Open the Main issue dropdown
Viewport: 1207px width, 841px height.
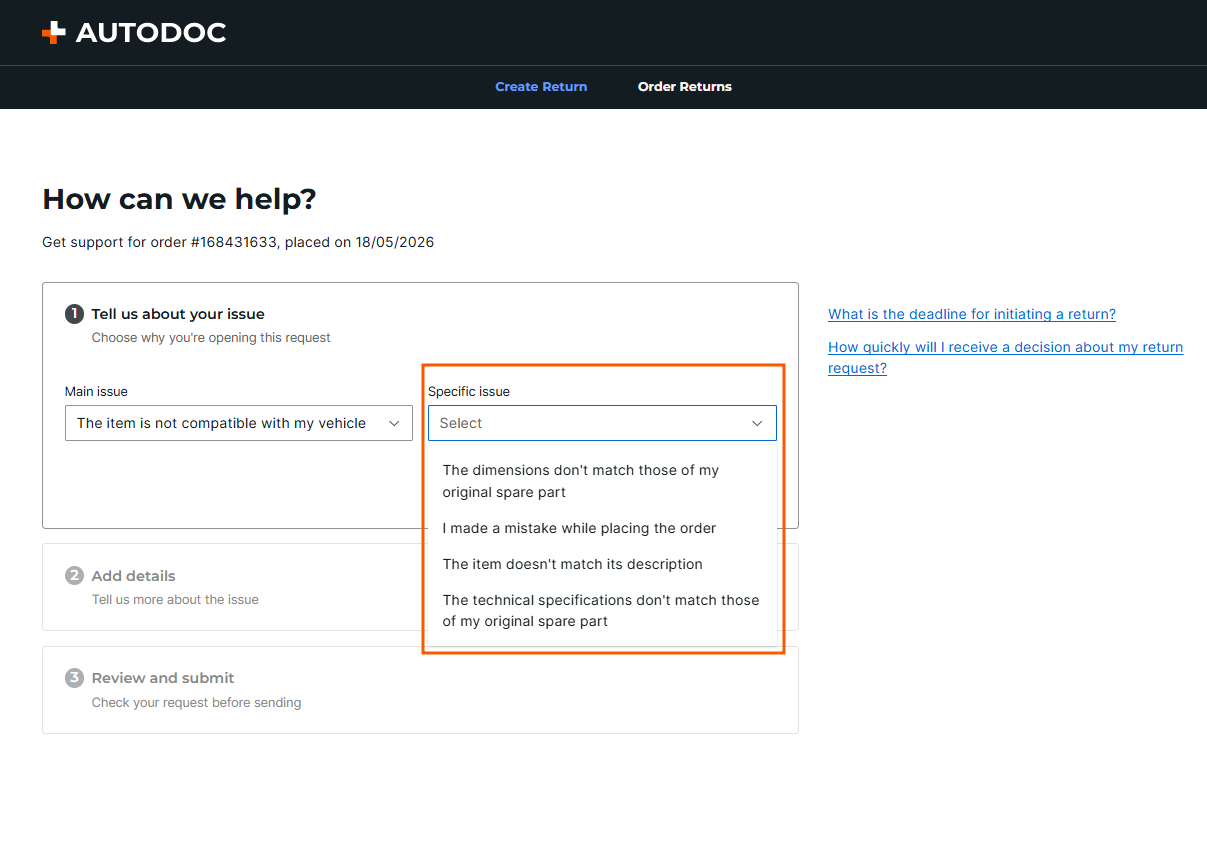coord(239,423)
